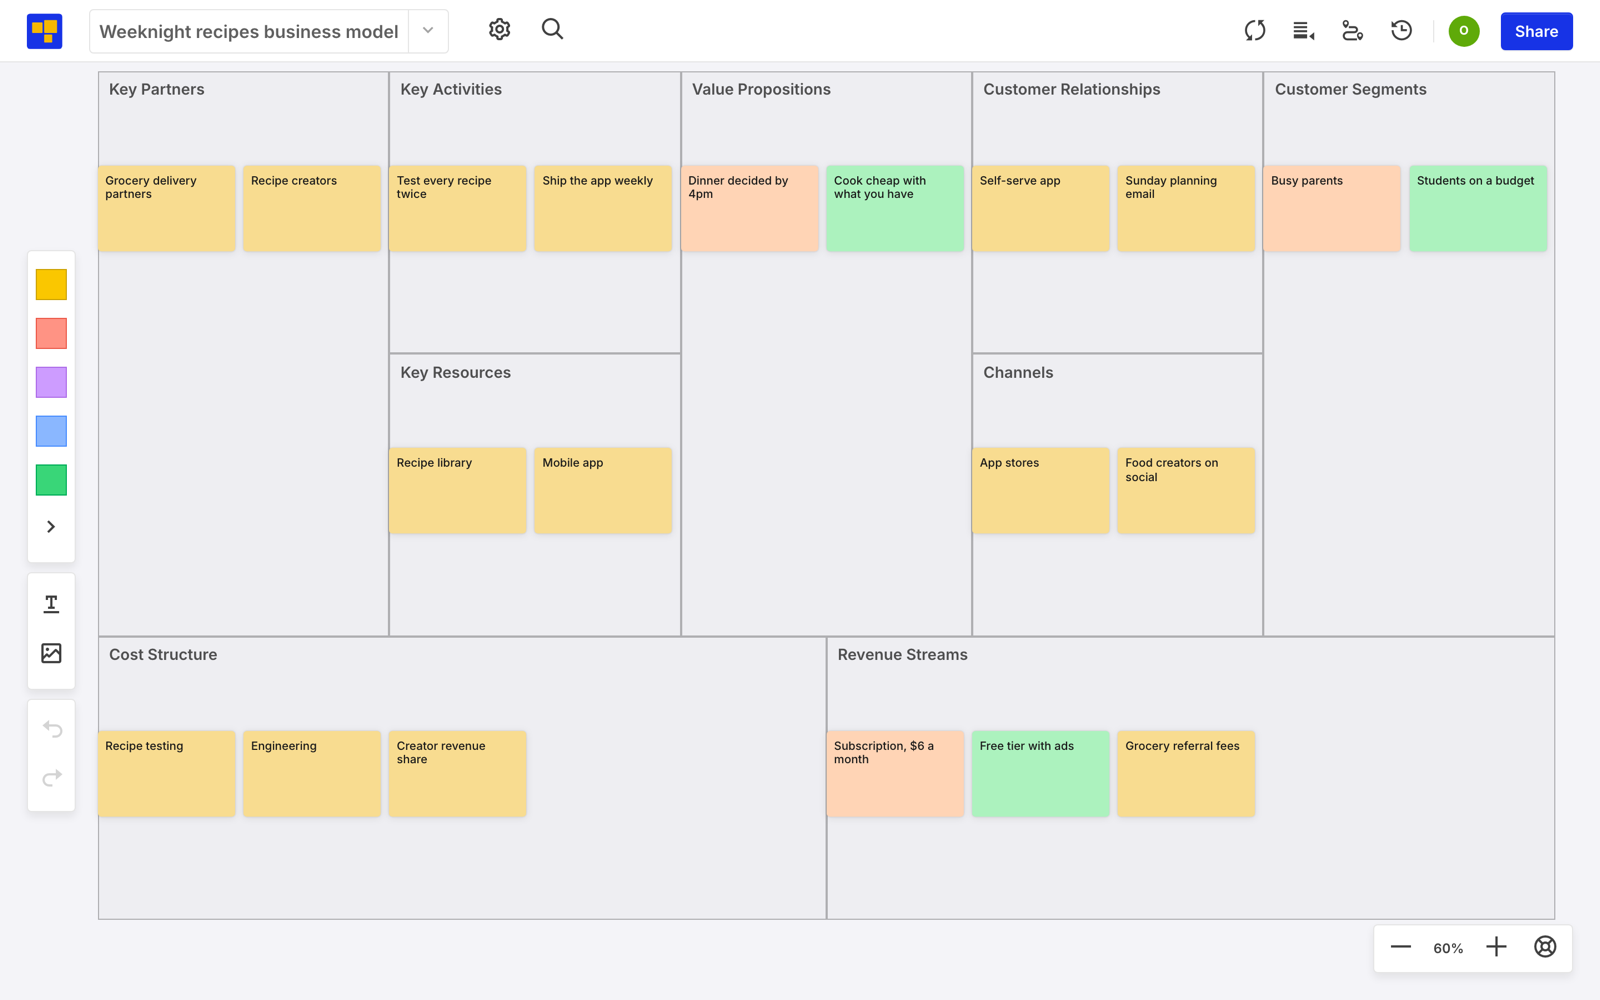Click the 60% zoom level value
This screenshot has height=1000, width=1600.
click(x=1448, y=948)
